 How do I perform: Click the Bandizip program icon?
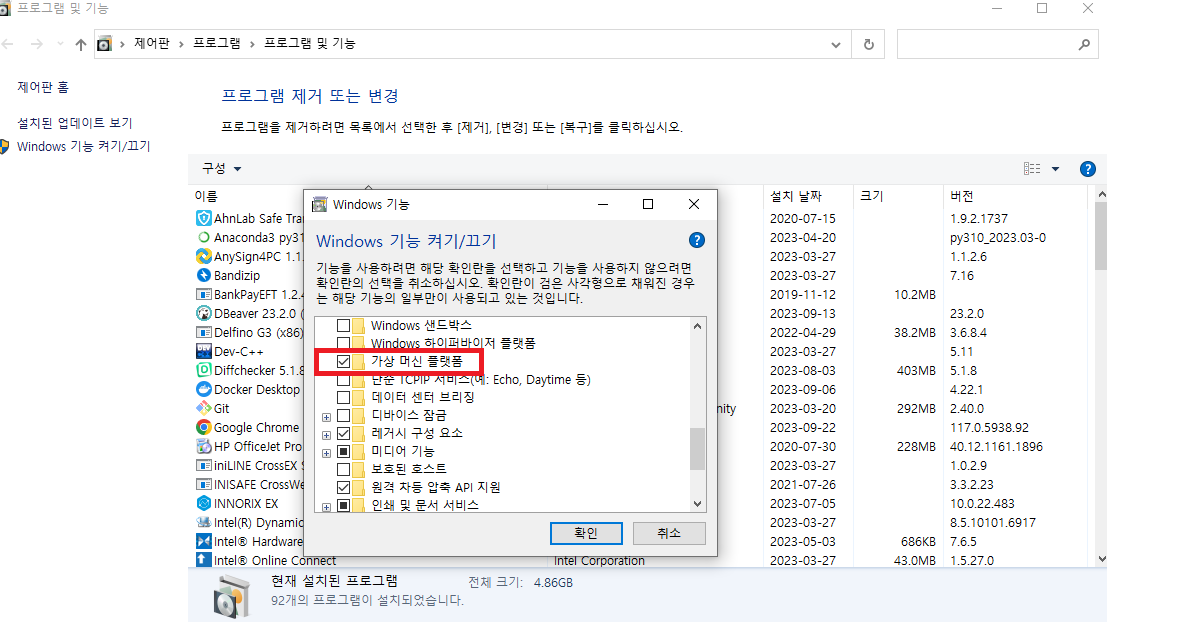(x=203, y=276)
